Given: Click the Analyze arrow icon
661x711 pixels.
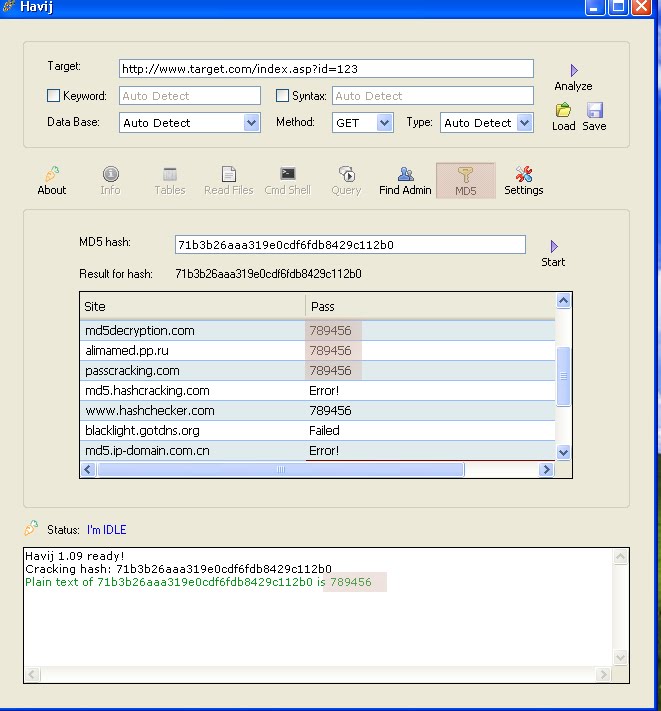Looking at the screenshot, I should tap(574, 70).
